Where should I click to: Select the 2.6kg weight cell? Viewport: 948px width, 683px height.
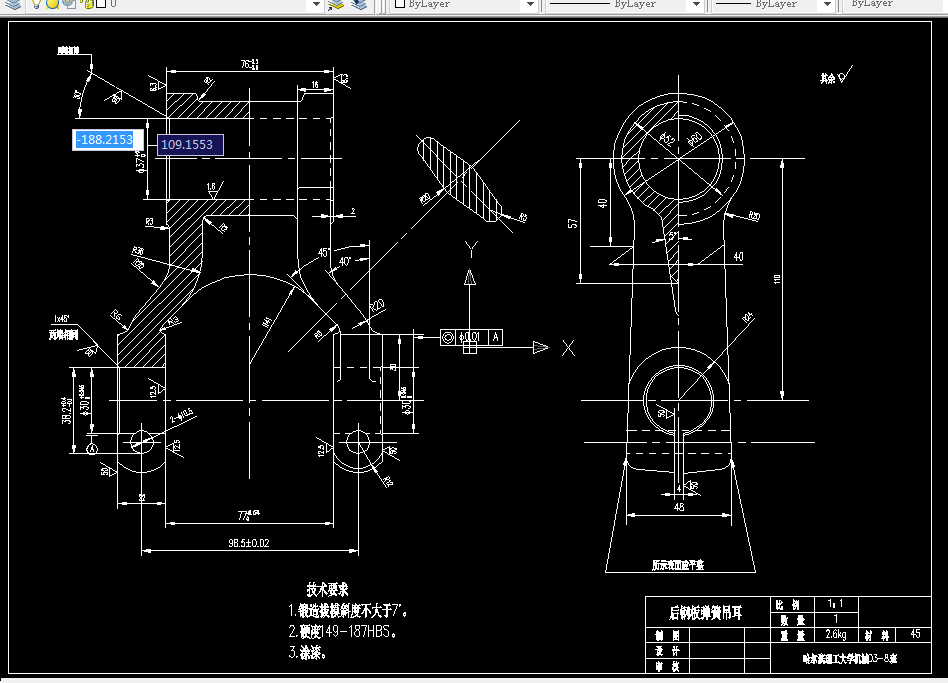(x=836, y=634)
